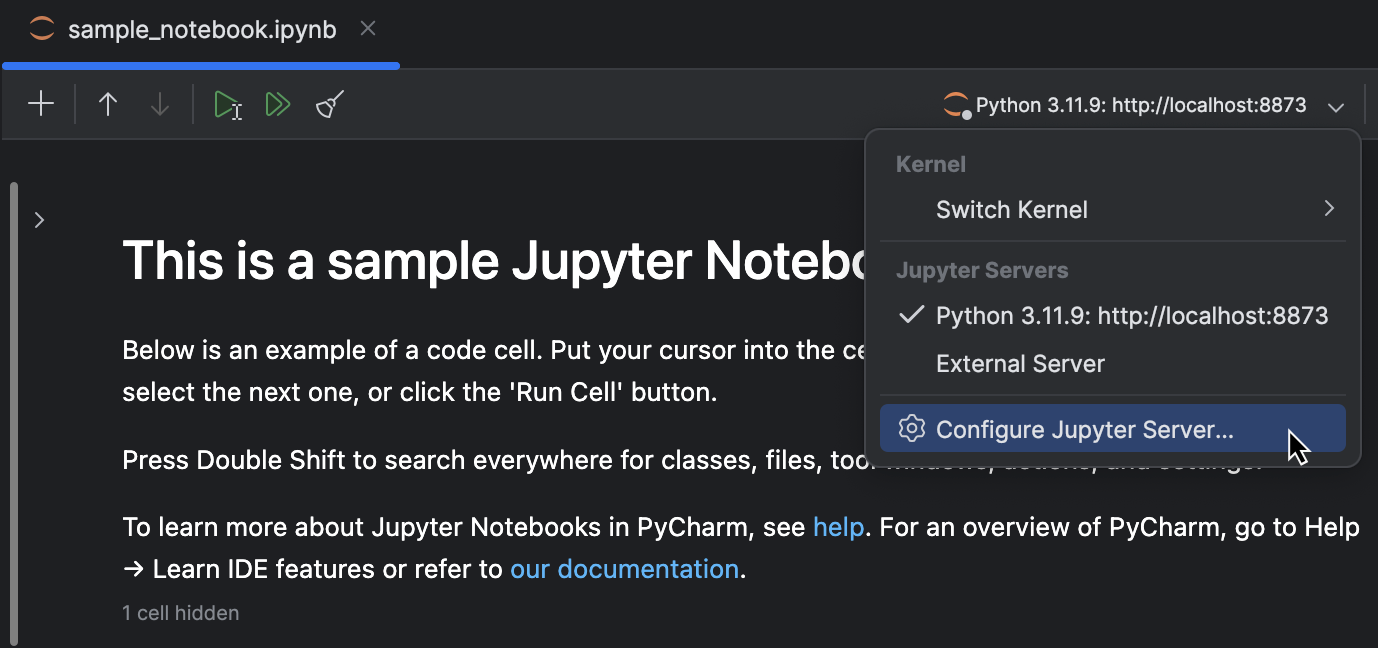Select the Move Cell Down arrow icon
1378x648 pixels.
pyautogui.click(x=160, y=103)
